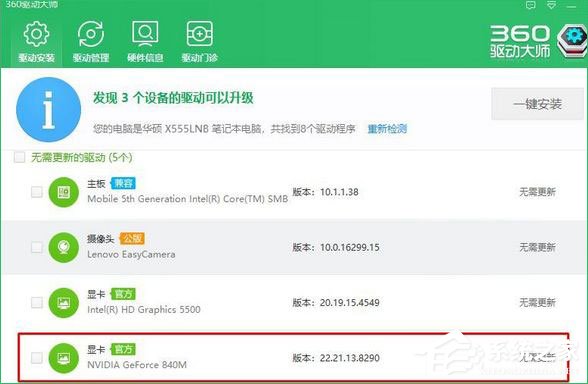Image resolution: width=588 pixels, height=384 pixels.
Task: Open the 驱动安装 tab
Action: [x=36, y=41]
